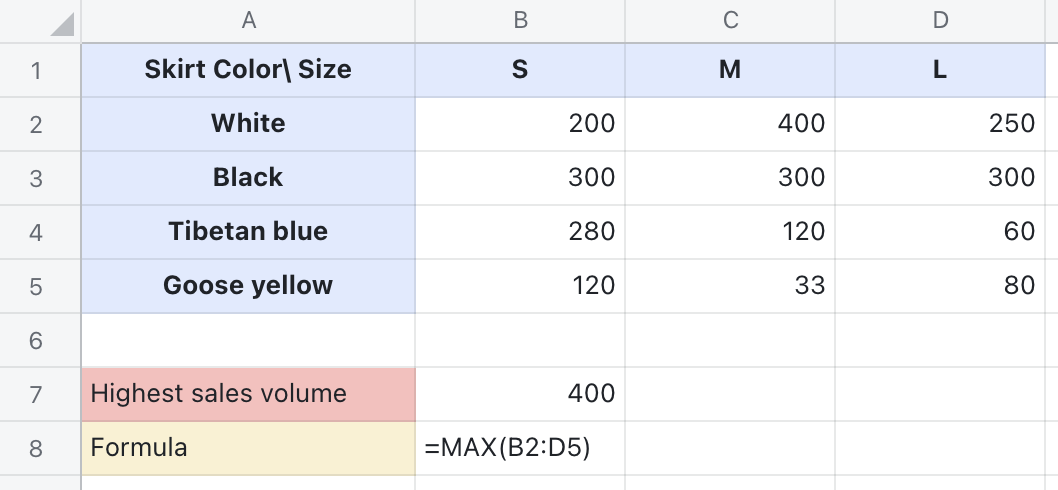Click the 'Goose yellow' cell
Viewport: 1058px width, 490px height.
248,286
